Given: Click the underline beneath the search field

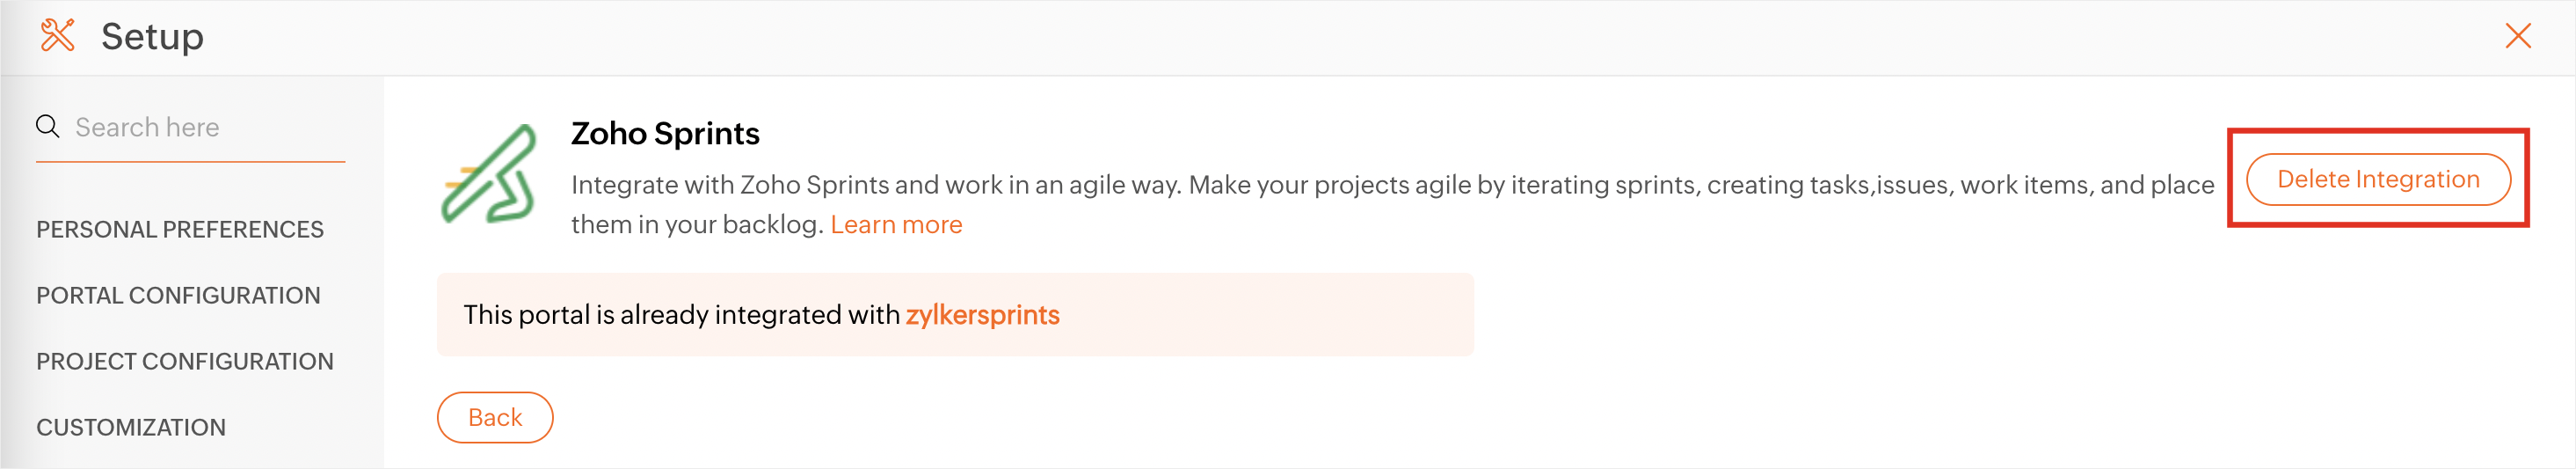Looking at the screenshot, I should pos(190,161).
